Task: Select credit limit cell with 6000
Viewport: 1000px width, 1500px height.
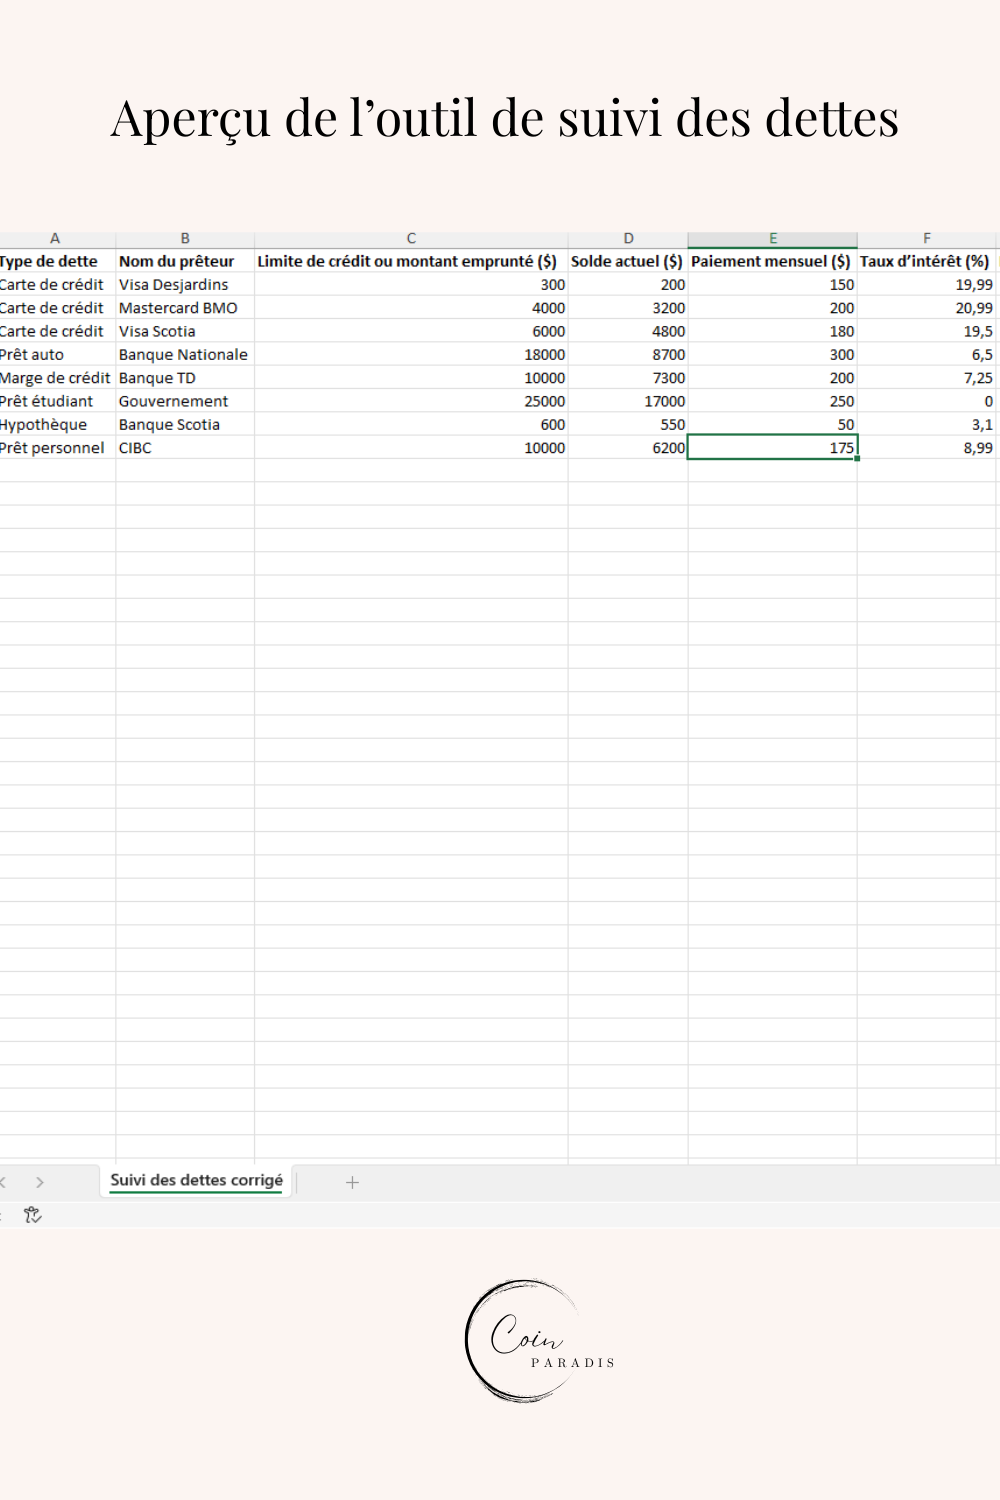Action: point(411,331)
